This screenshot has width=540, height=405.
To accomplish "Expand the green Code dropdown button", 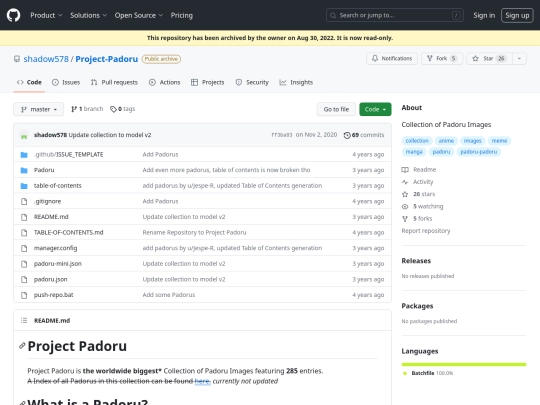I will 375,109.
